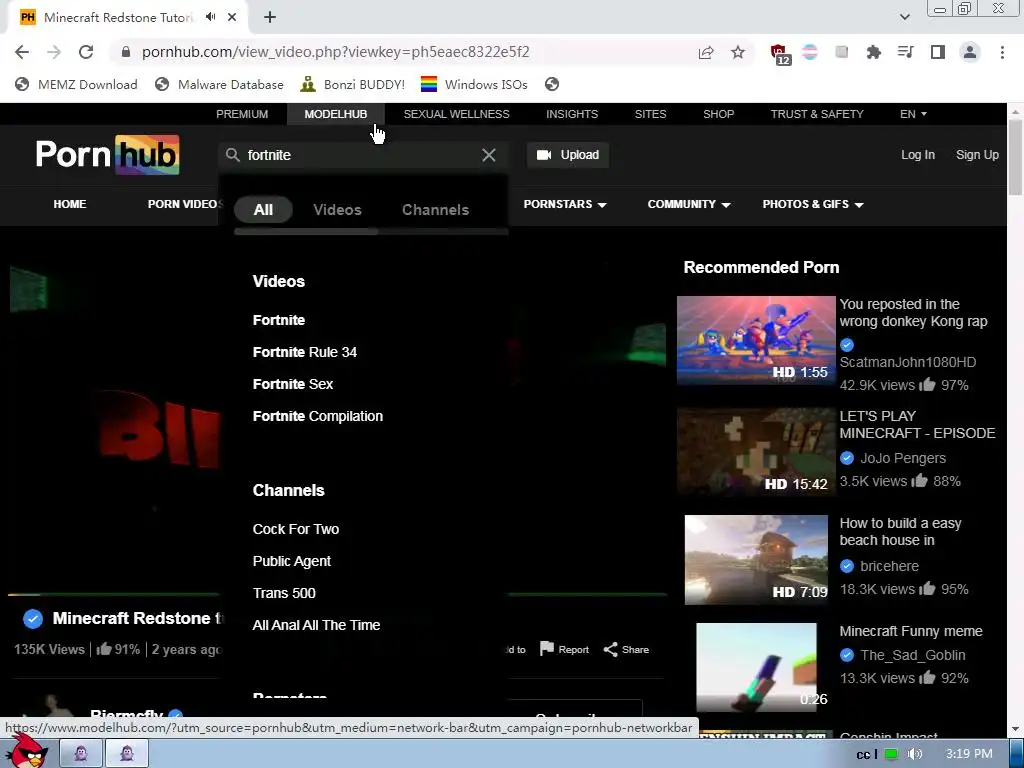1024x768 pixels.
Task: Select the All tab in search suggestions
Action: click(x=263, y=210)
